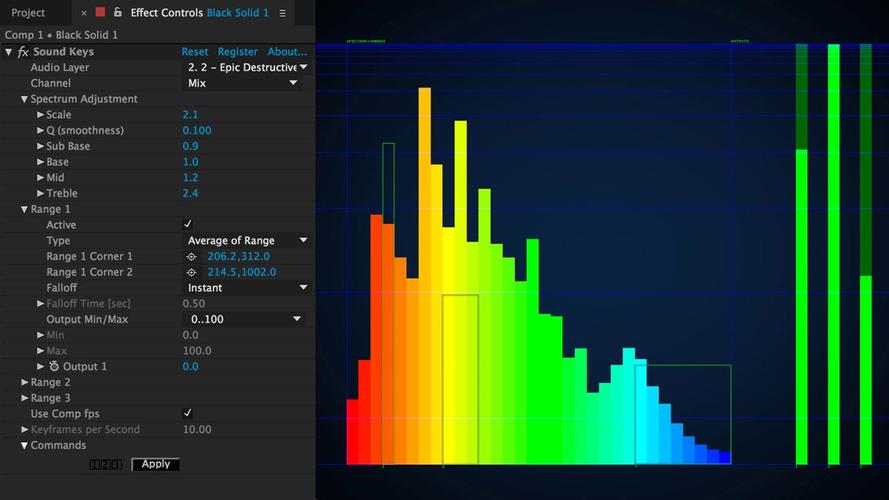Collapse the Spectrum Adjustment group
The image size is (889, 500).
(x=24, y=99)
